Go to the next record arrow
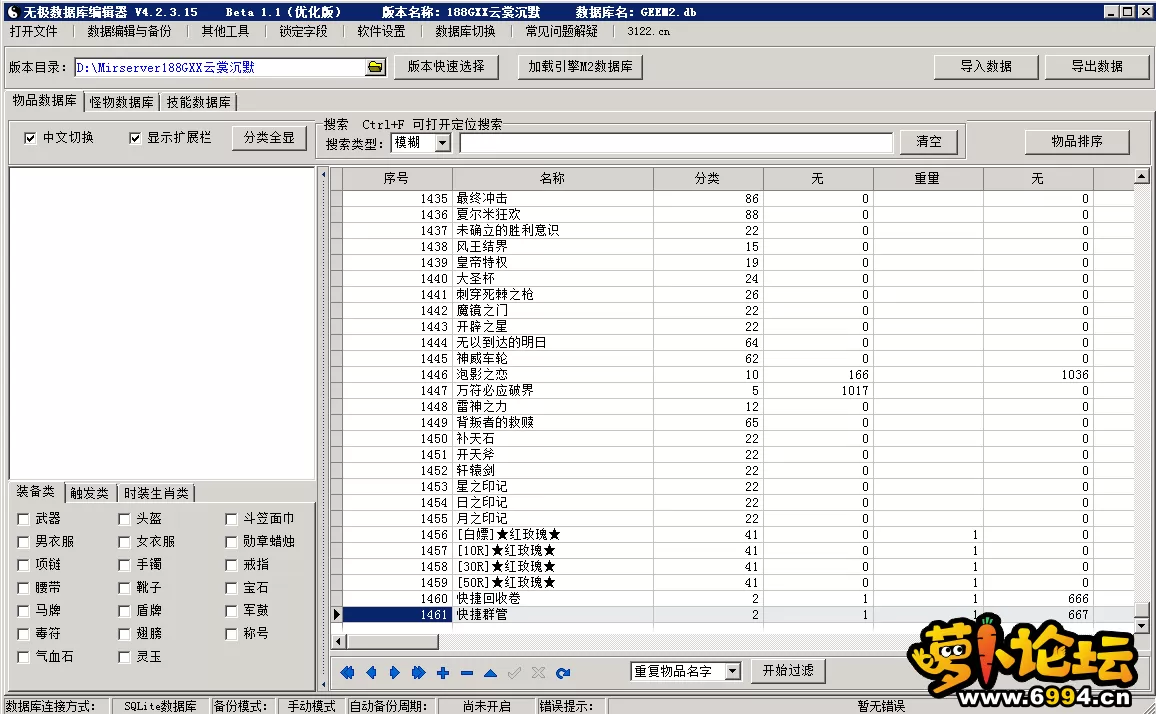The height and width of the screenshot is (714, 1156). 394,672
